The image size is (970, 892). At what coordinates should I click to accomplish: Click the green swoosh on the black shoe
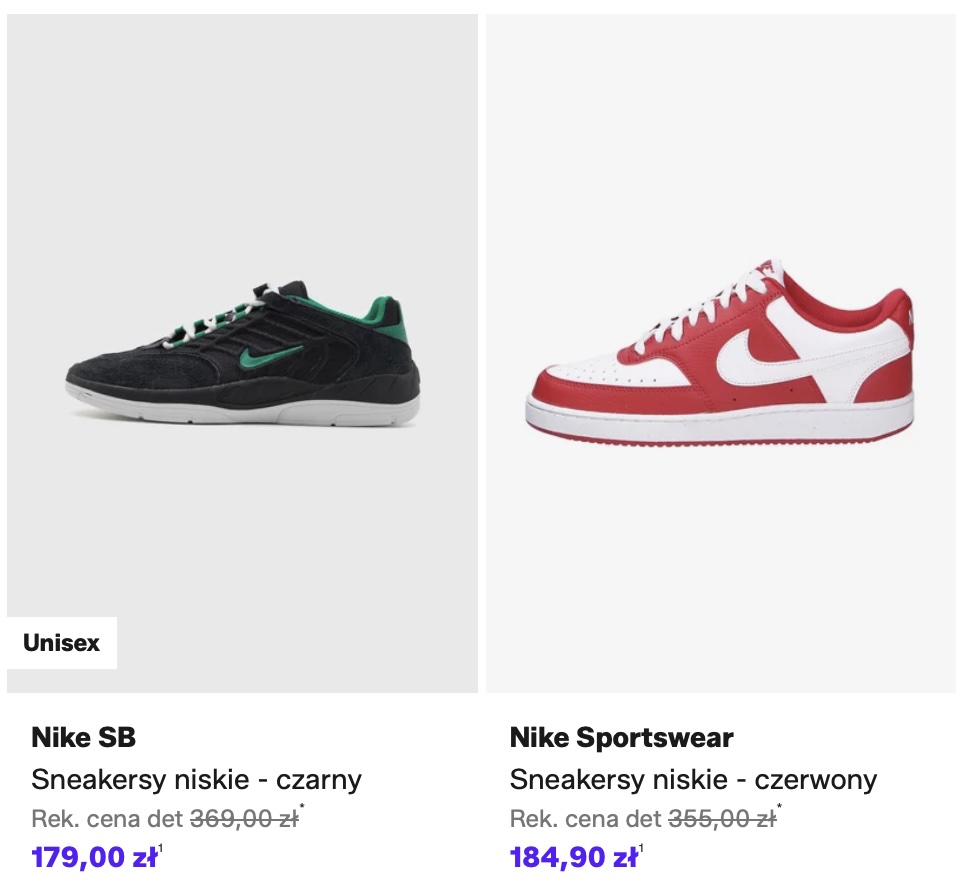click(269, 353)
